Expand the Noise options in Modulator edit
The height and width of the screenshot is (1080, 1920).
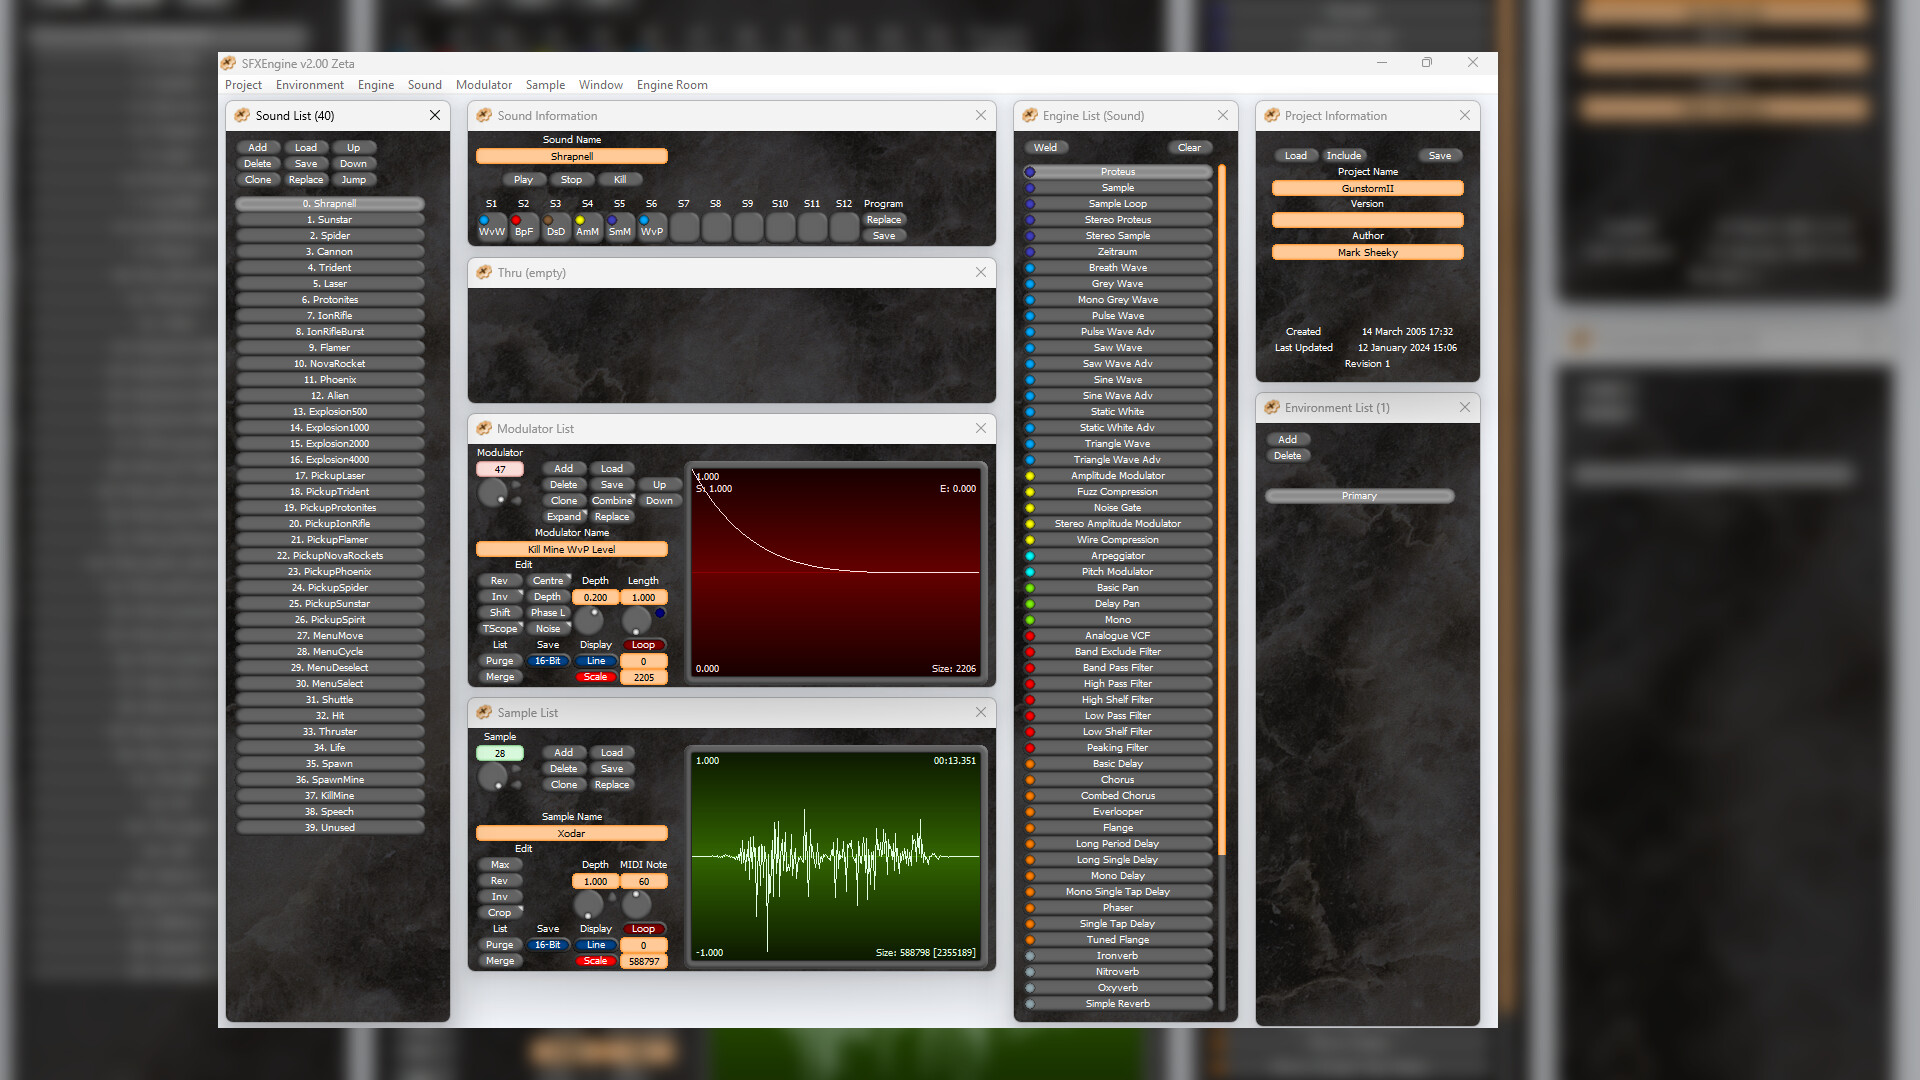click(x=548, y=628)
